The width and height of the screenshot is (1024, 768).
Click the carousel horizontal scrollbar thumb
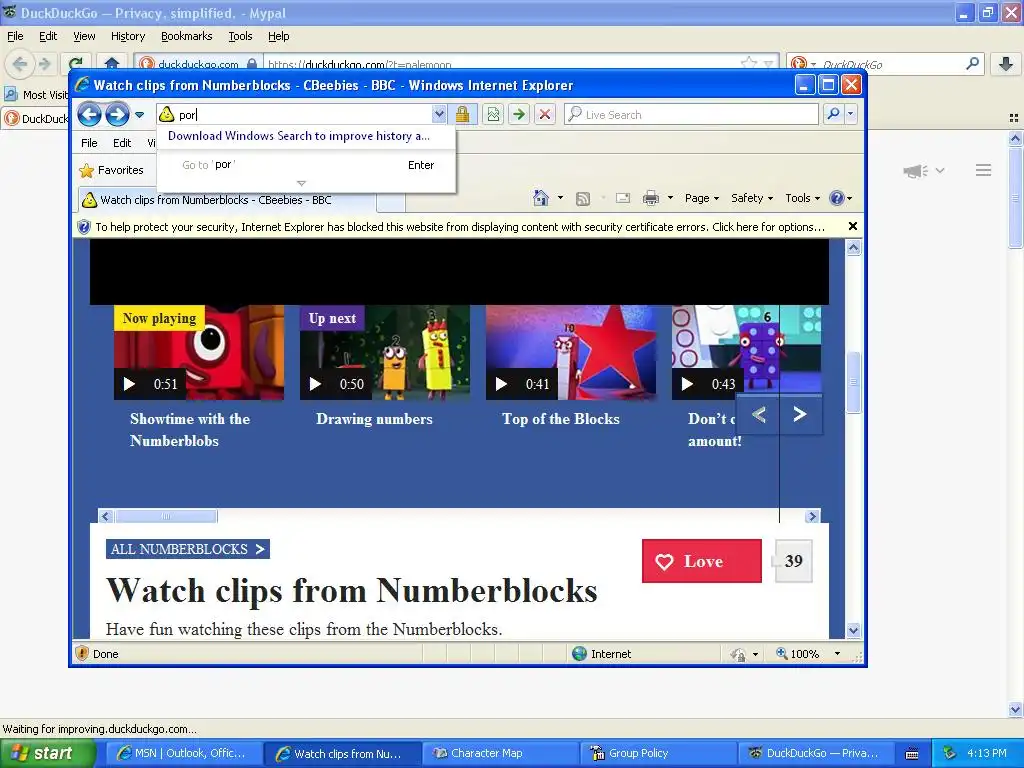click(x=166, y=517)
